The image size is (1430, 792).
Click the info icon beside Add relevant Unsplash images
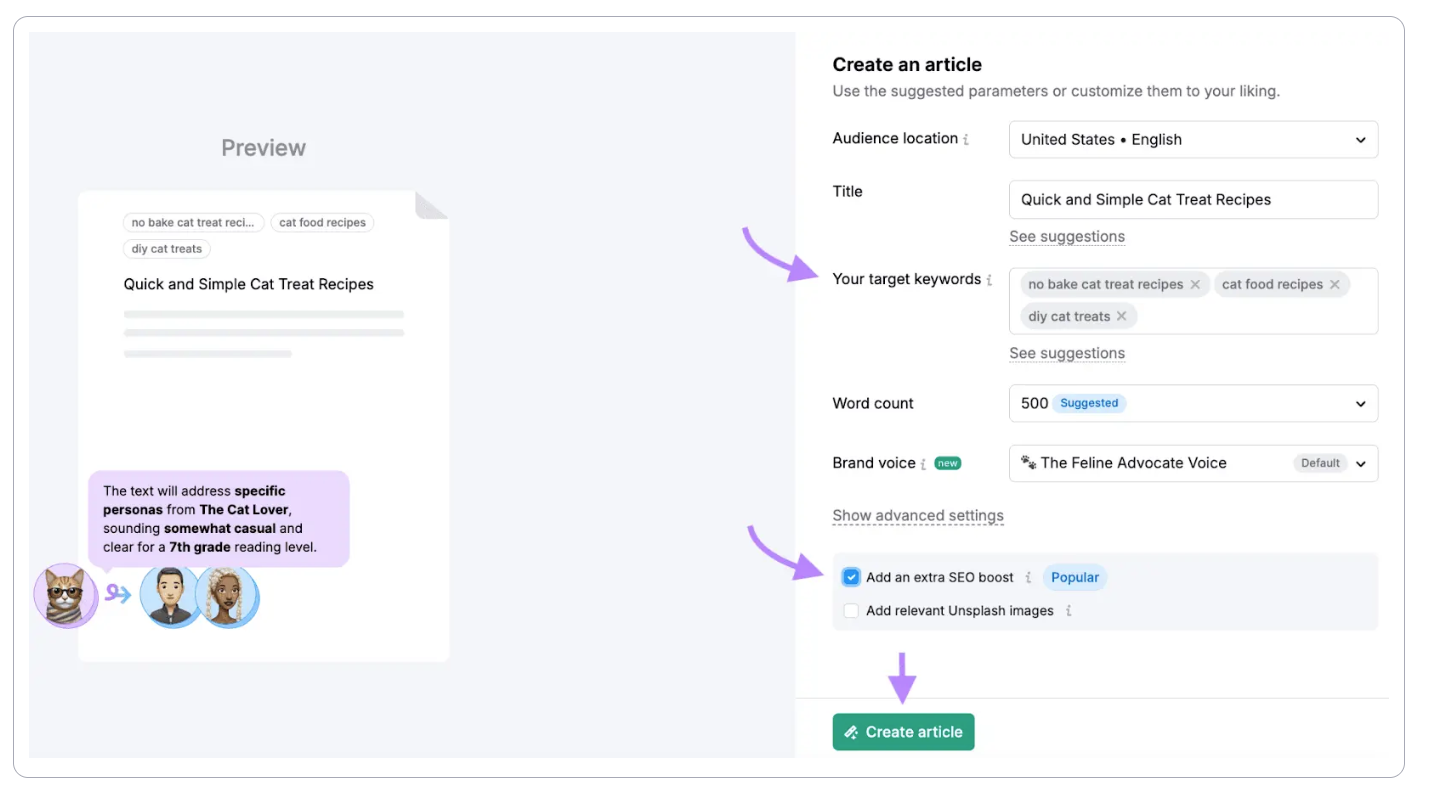(x=1070, y=610)
